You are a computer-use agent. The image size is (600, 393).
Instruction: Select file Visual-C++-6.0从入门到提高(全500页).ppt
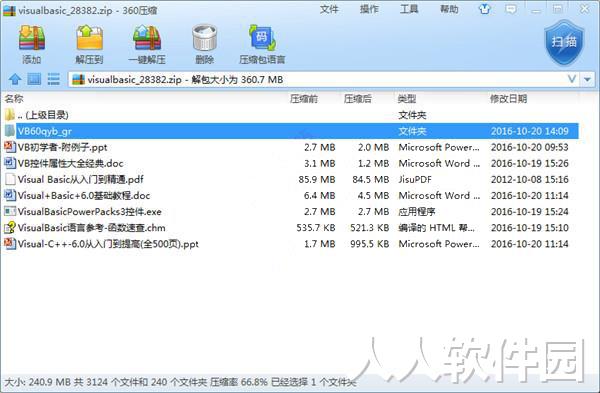pos(108,244)
